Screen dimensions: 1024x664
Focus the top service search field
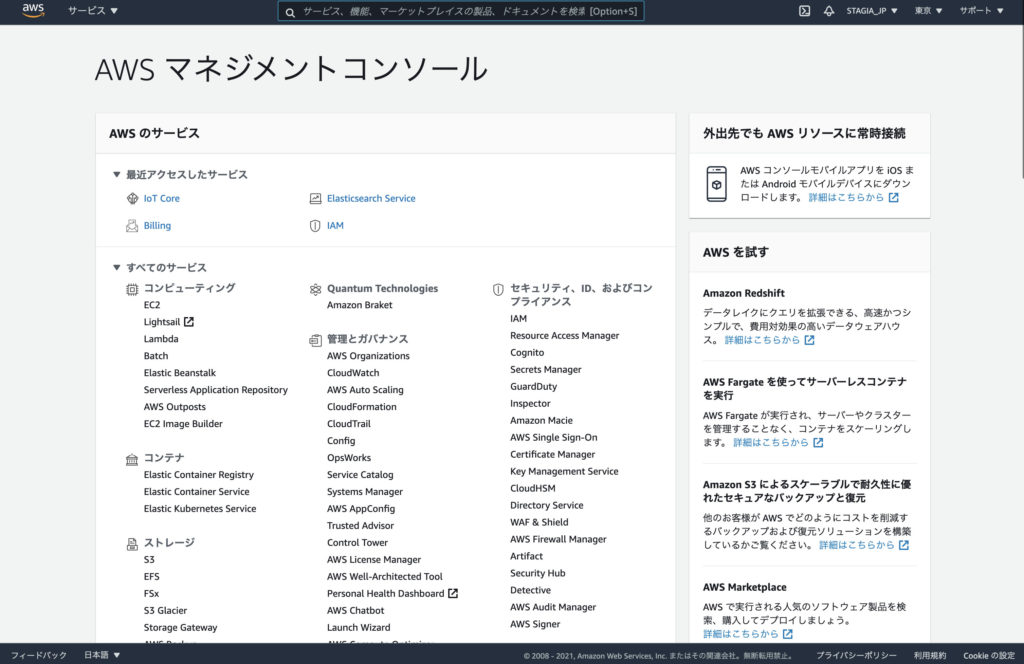(461, 11)
